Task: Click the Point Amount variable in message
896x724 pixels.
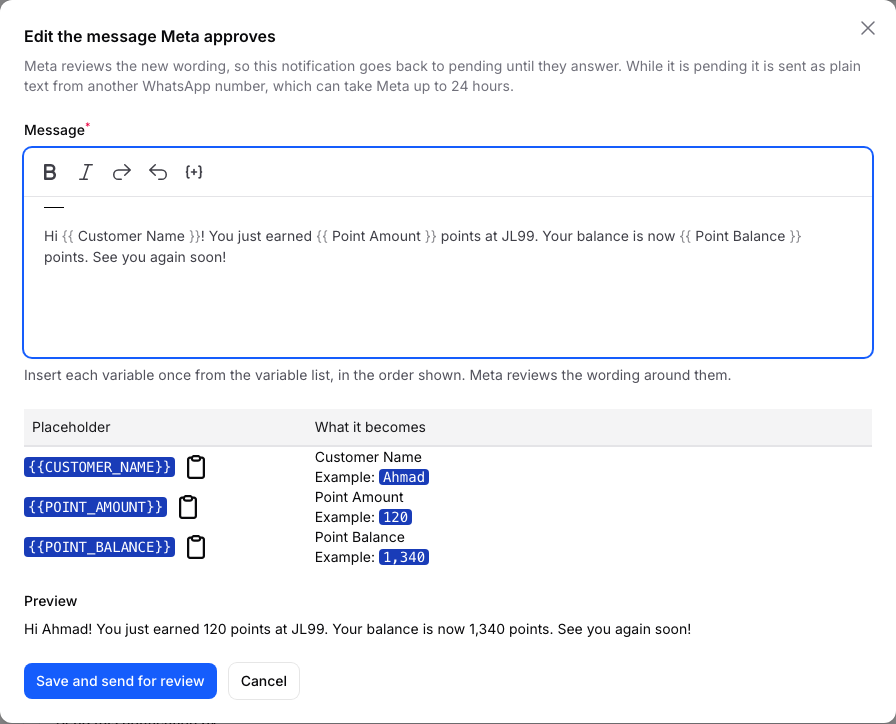Action: (376, 236)
